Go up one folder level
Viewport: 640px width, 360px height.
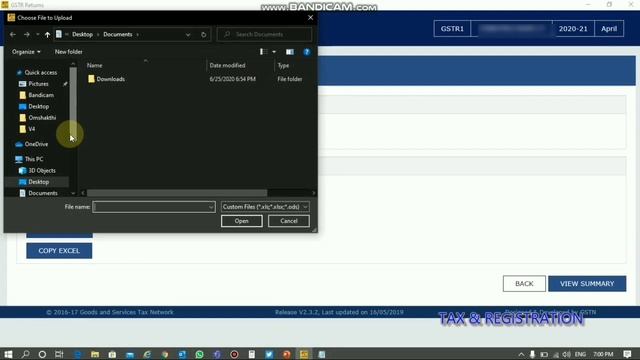(47, 35)
